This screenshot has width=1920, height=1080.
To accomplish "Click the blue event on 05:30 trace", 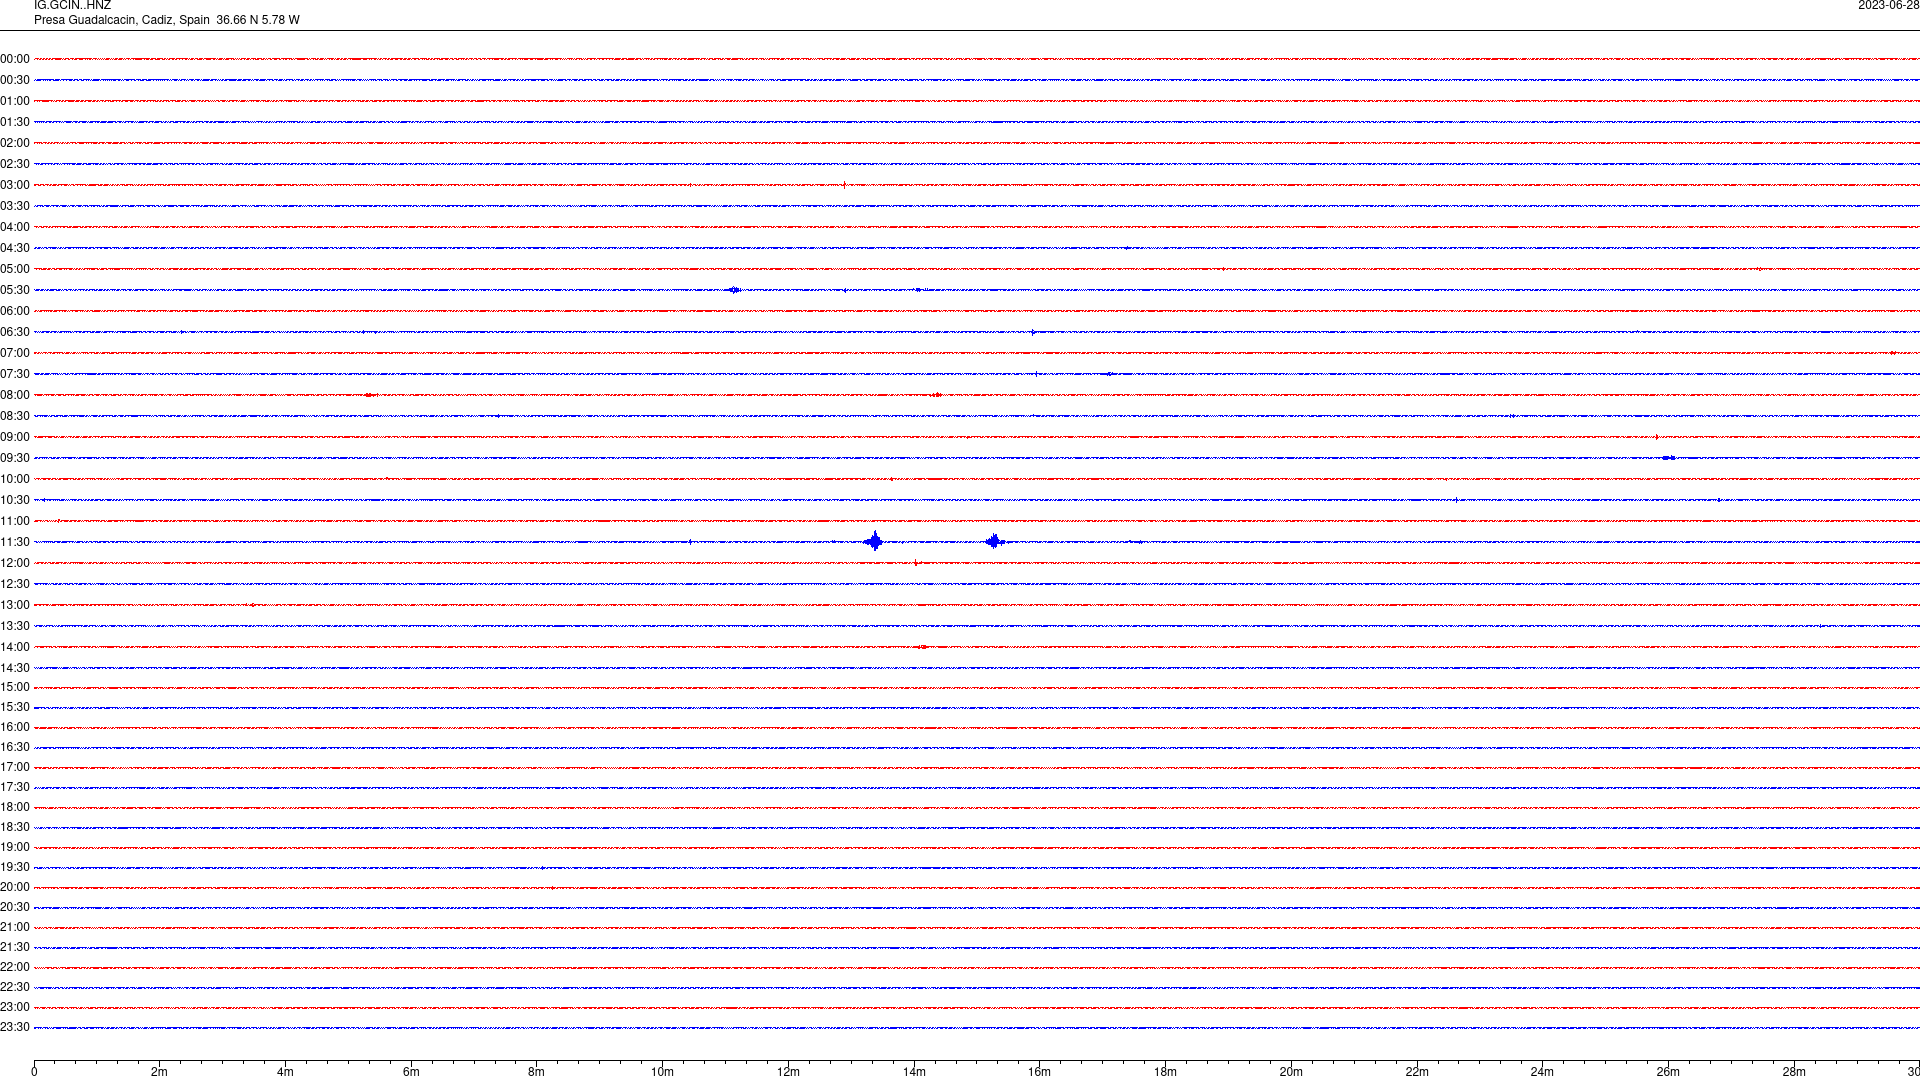I will (x=735, y=290).
